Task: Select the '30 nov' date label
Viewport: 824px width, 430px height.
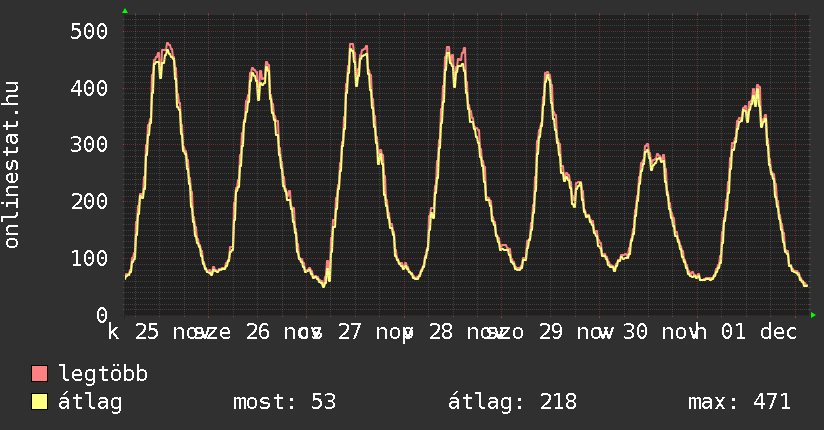Action: coord(660,332)
